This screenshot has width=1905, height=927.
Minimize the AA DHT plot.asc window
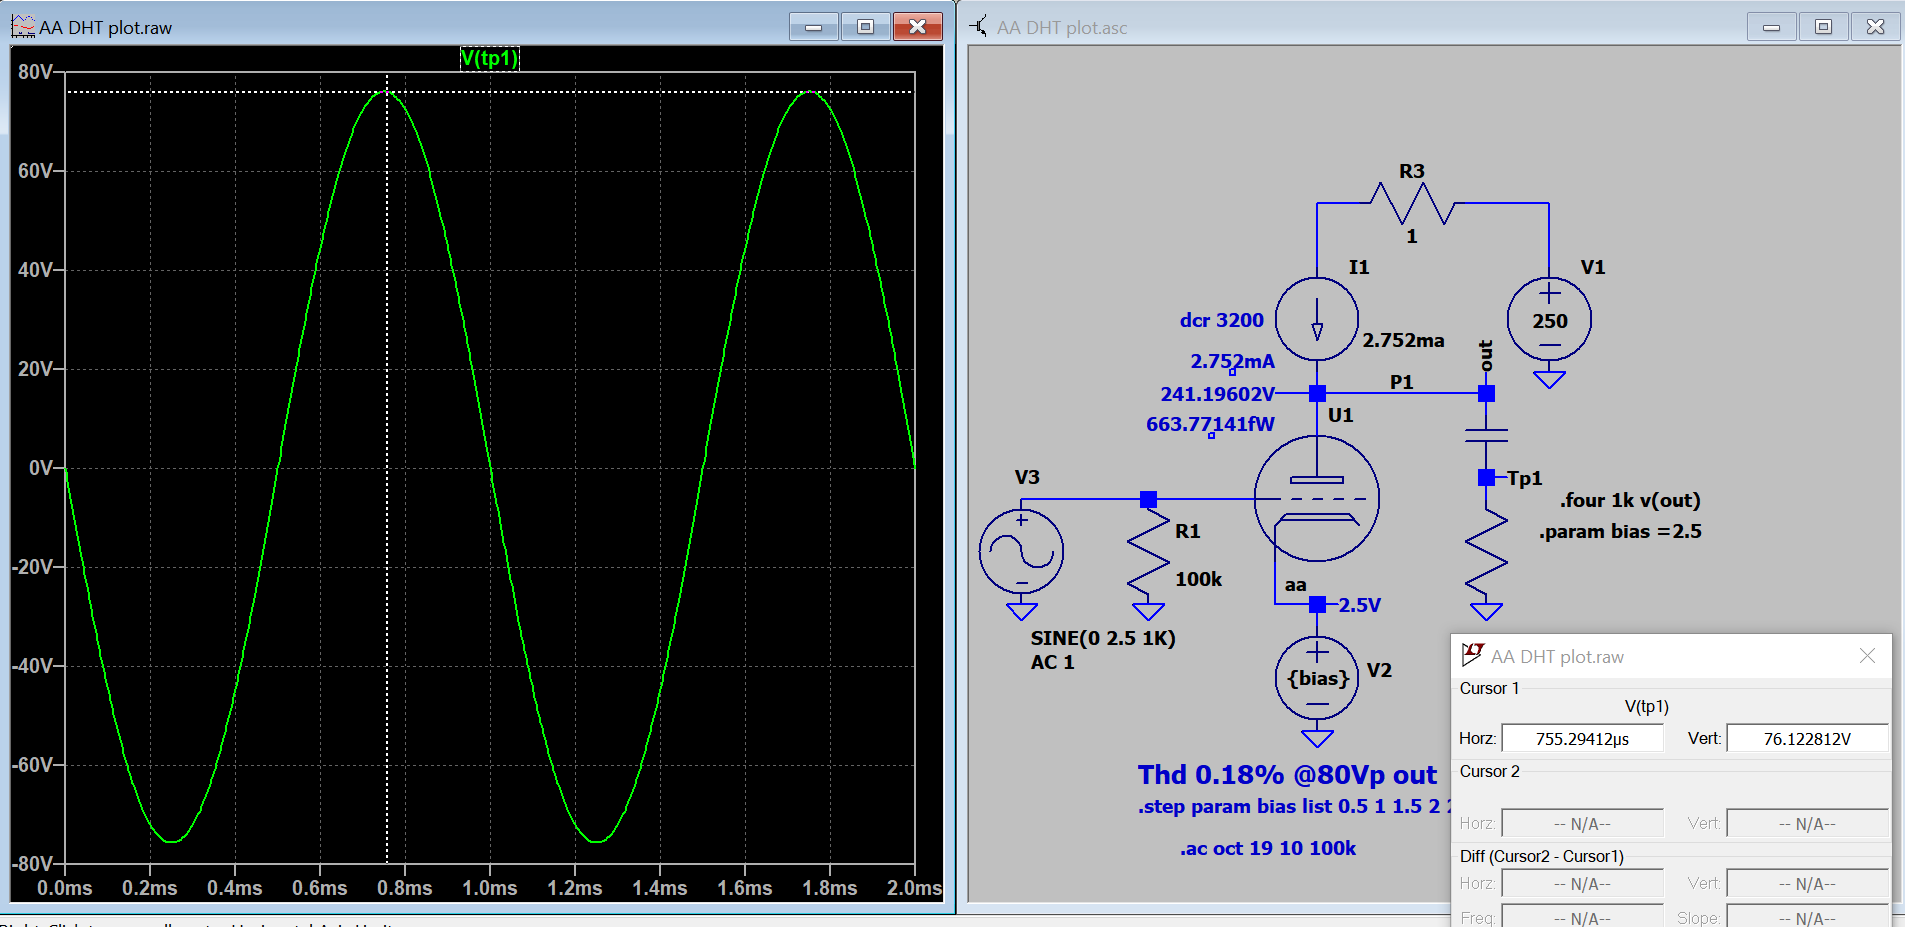pos(1771,26)
